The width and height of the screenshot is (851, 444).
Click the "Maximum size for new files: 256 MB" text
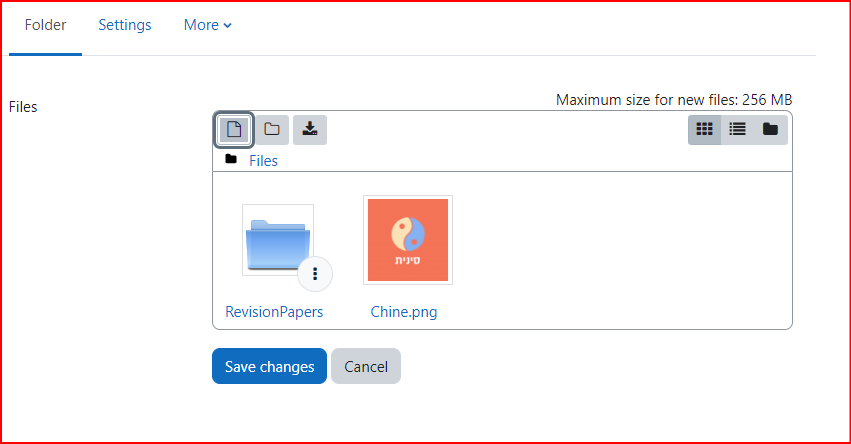(674, 100)
